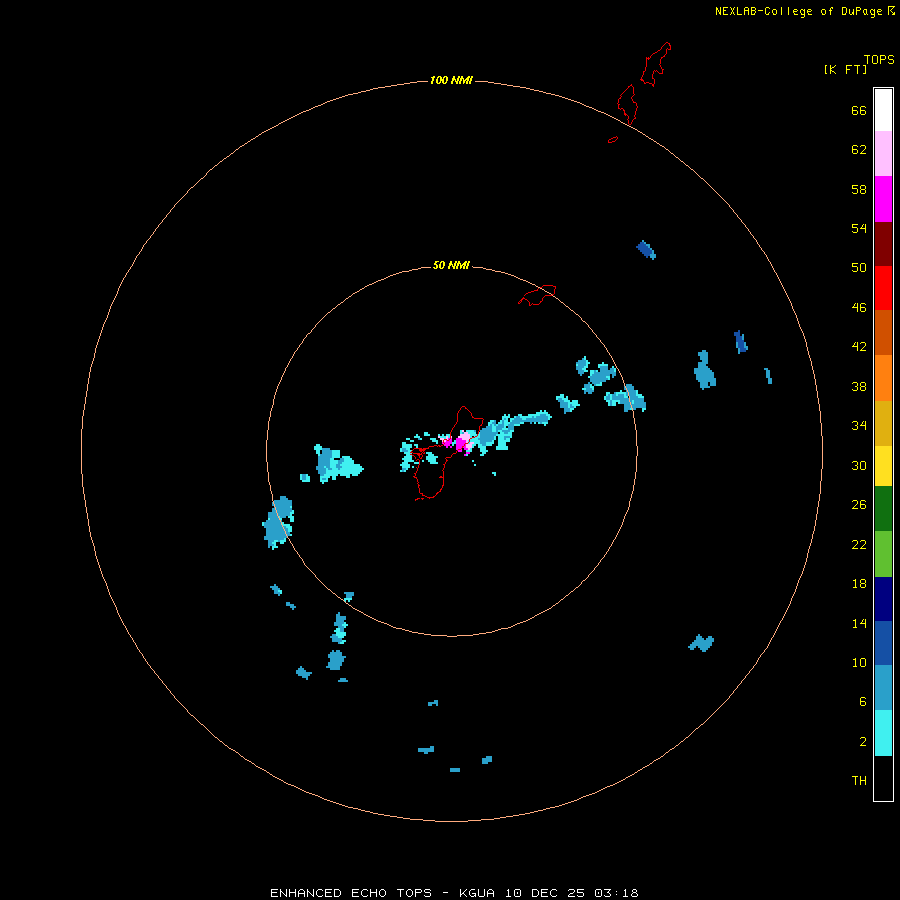
Task: Click the TH legend label
Action: [859, 780]
